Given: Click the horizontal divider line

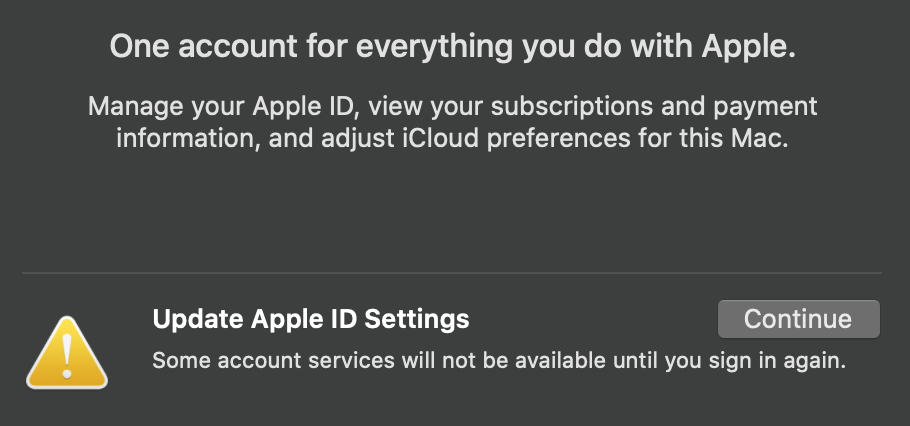Looking at the screenshot, I should click(x=452, y=272).
